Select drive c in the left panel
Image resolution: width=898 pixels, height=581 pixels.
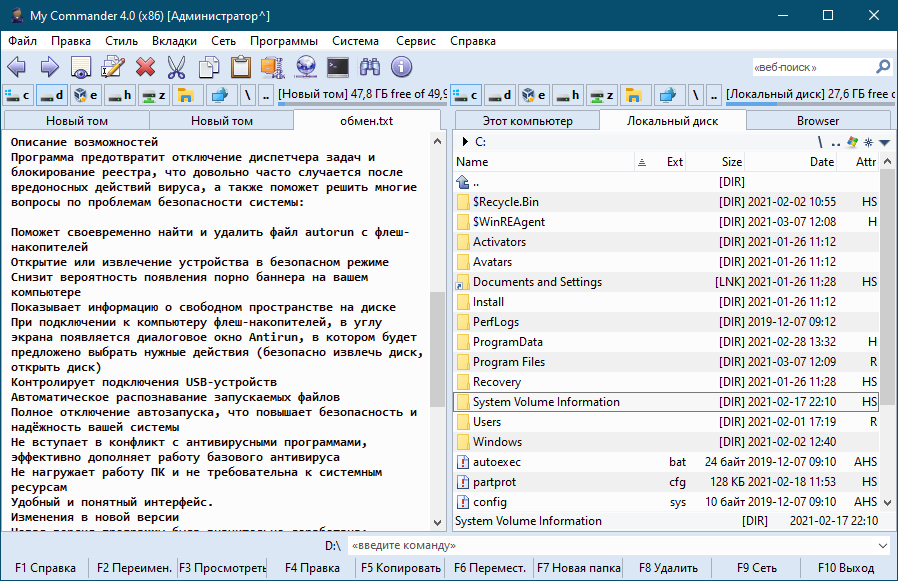(x=18, y=95)
